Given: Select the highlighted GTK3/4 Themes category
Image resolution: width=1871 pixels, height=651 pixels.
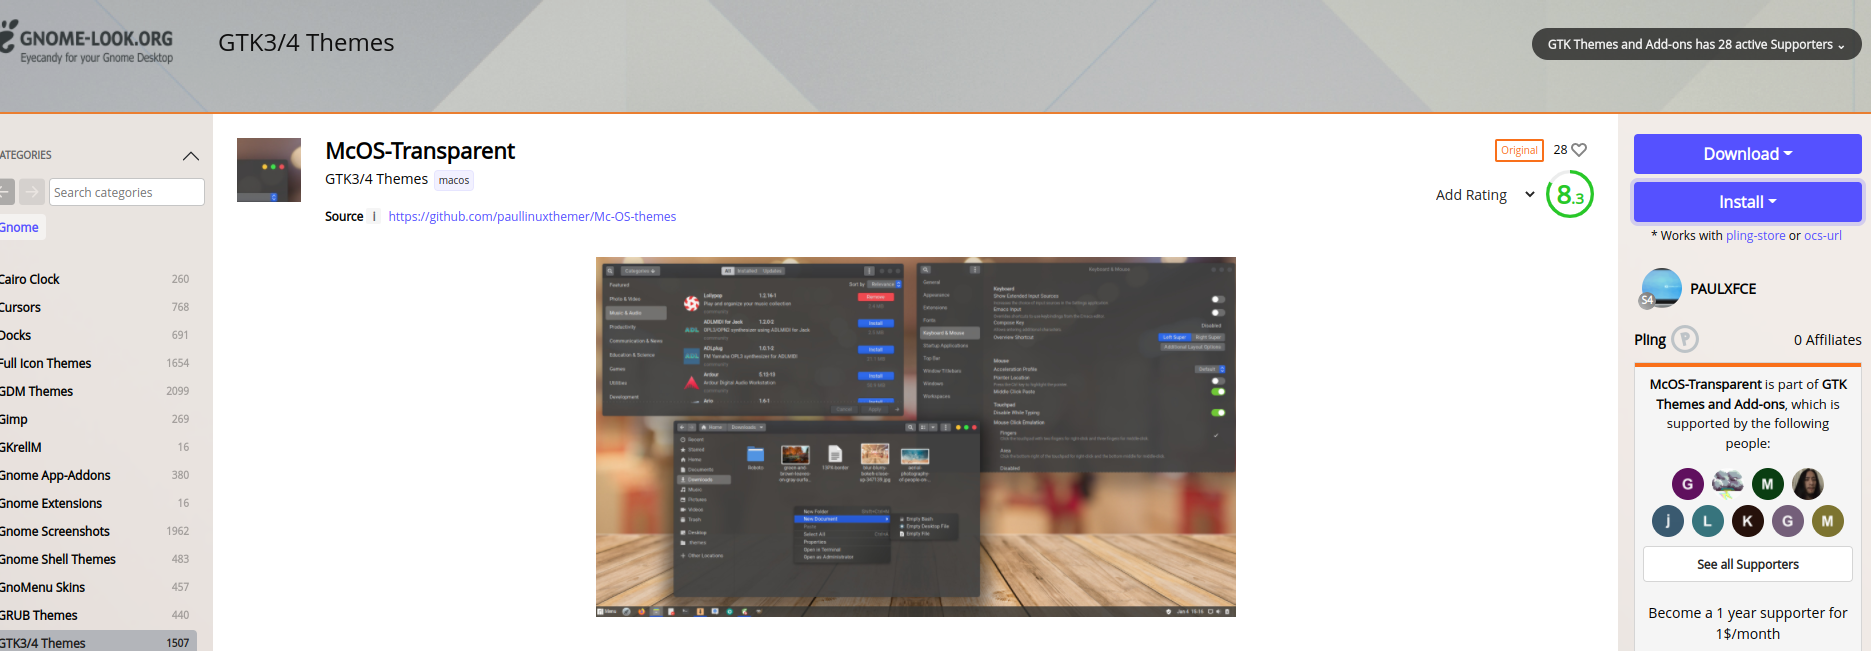Looking at the screenshot, I should pos(97,642).
